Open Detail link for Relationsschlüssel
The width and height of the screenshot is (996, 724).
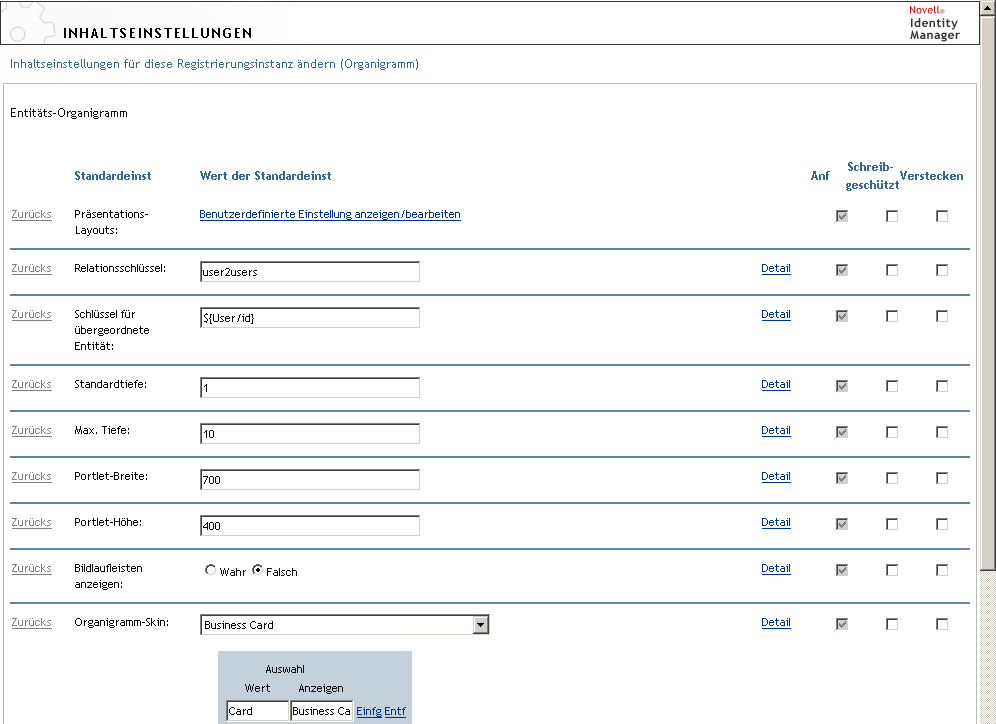[776, 268]
